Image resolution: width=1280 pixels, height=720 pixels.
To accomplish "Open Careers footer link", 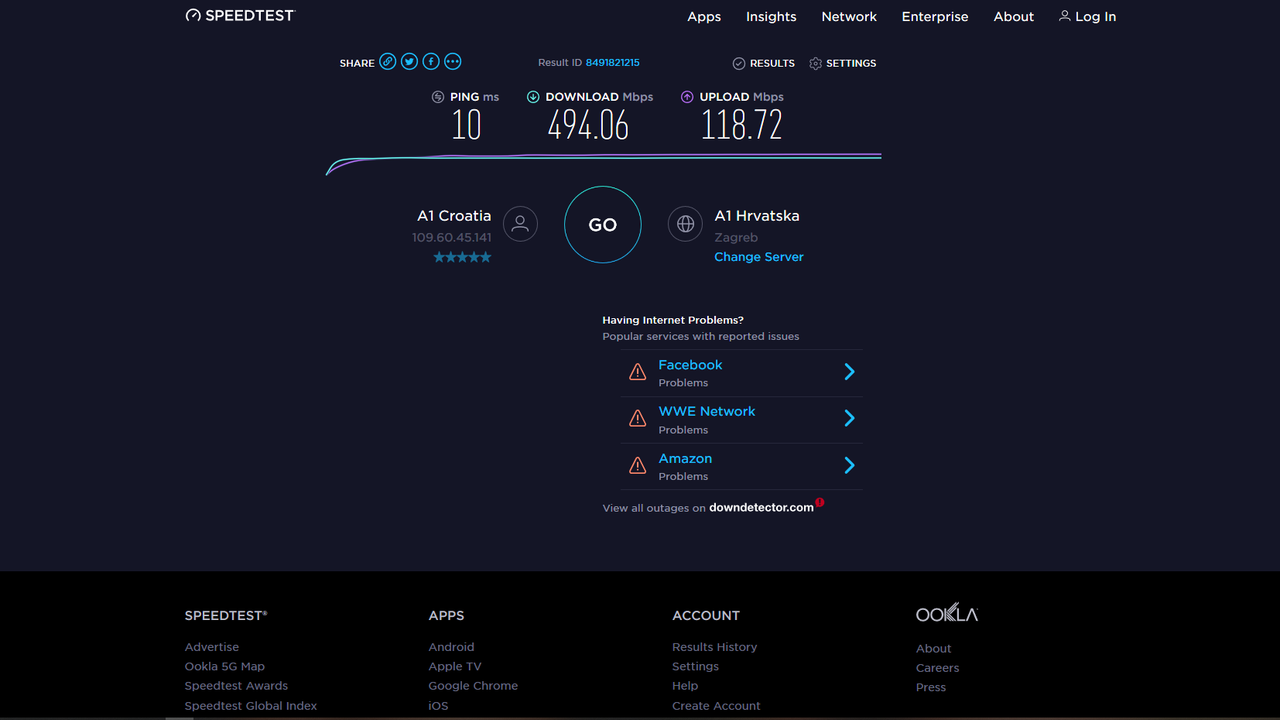I will click(938, 668).
